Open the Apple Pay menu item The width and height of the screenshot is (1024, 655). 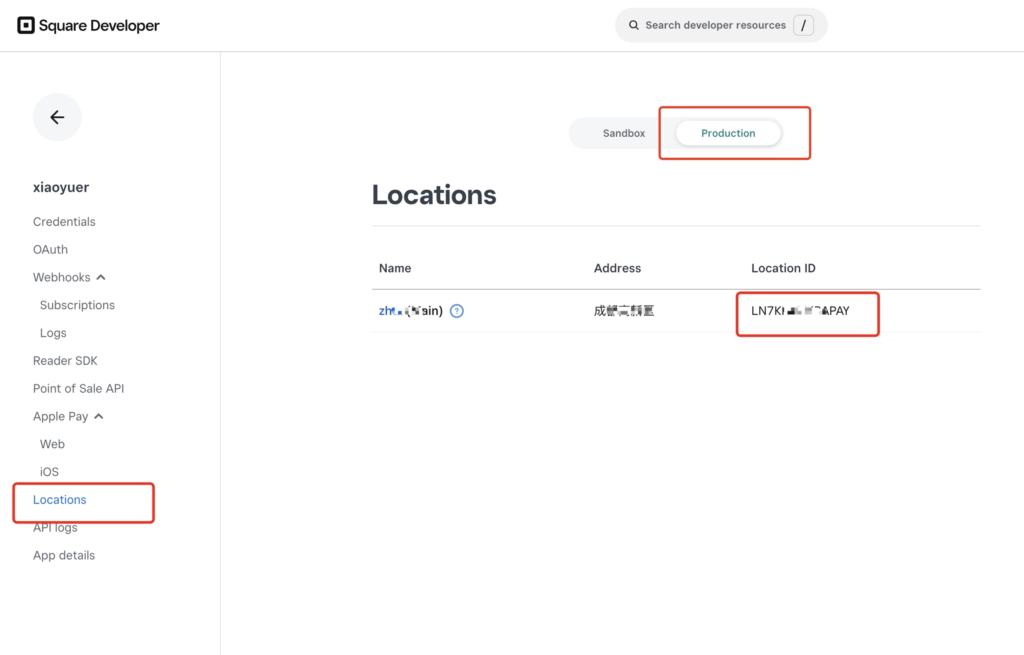60,417
